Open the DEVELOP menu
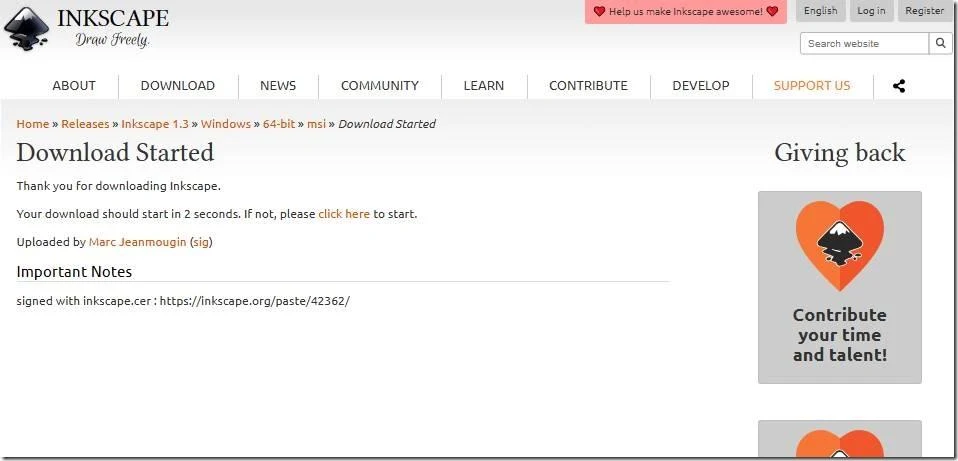 [x=701, y=86]
